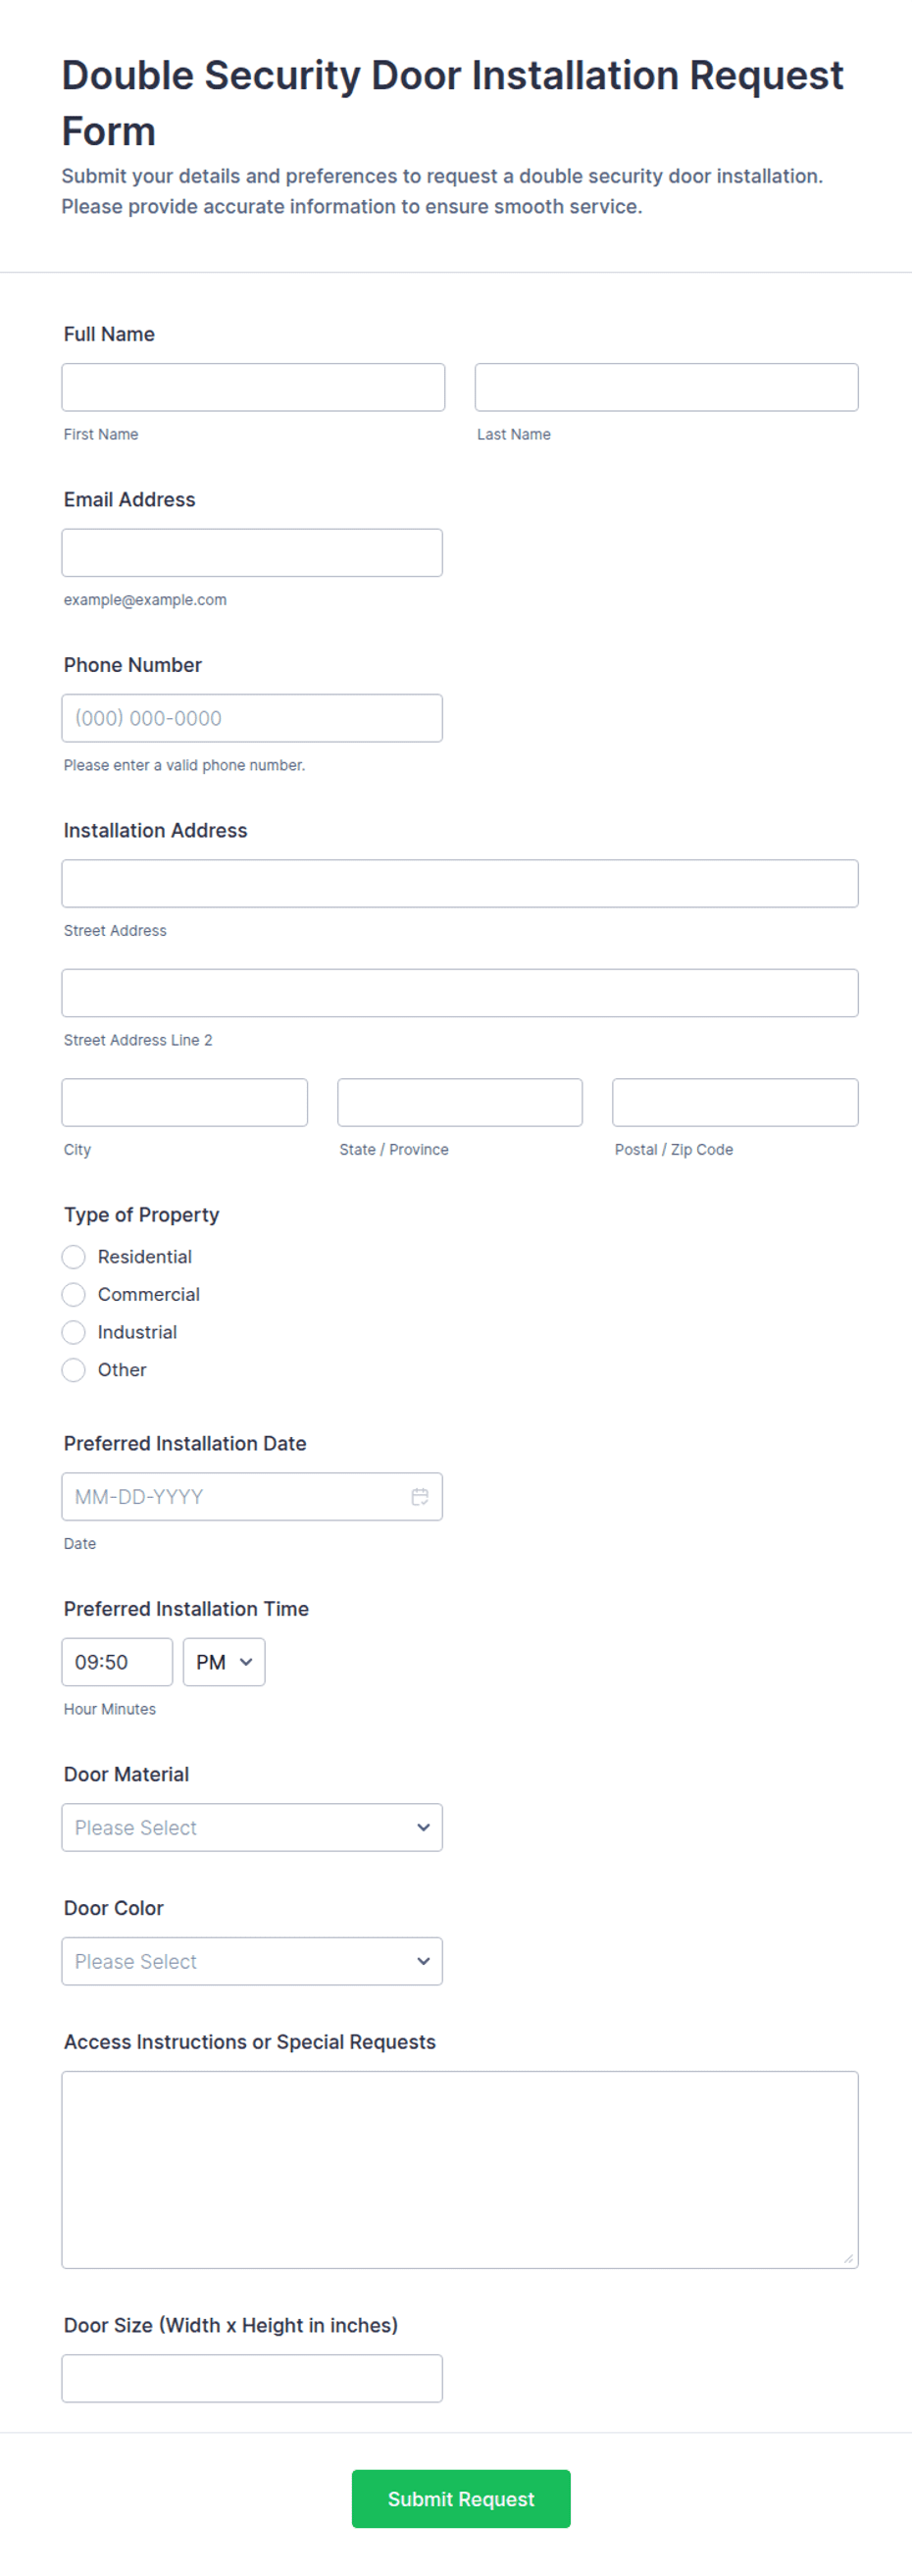
Task: Open the calendar picker icon
Action: coord(420,1496)
